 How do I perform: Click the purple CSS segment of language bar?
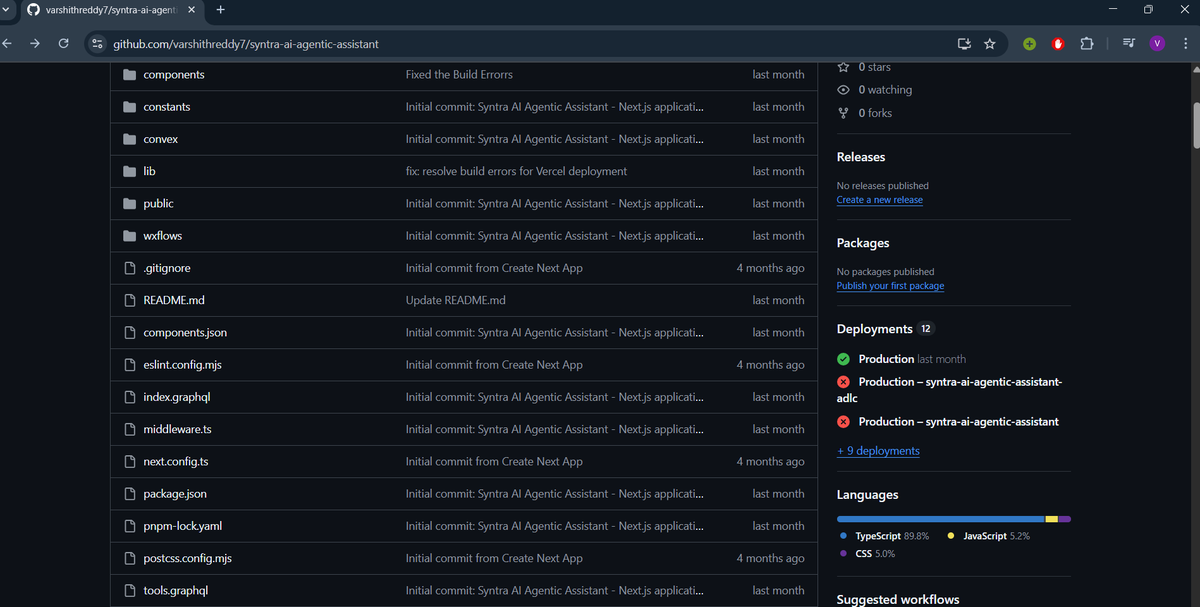pyautogui.click(x=1065, y=519)
